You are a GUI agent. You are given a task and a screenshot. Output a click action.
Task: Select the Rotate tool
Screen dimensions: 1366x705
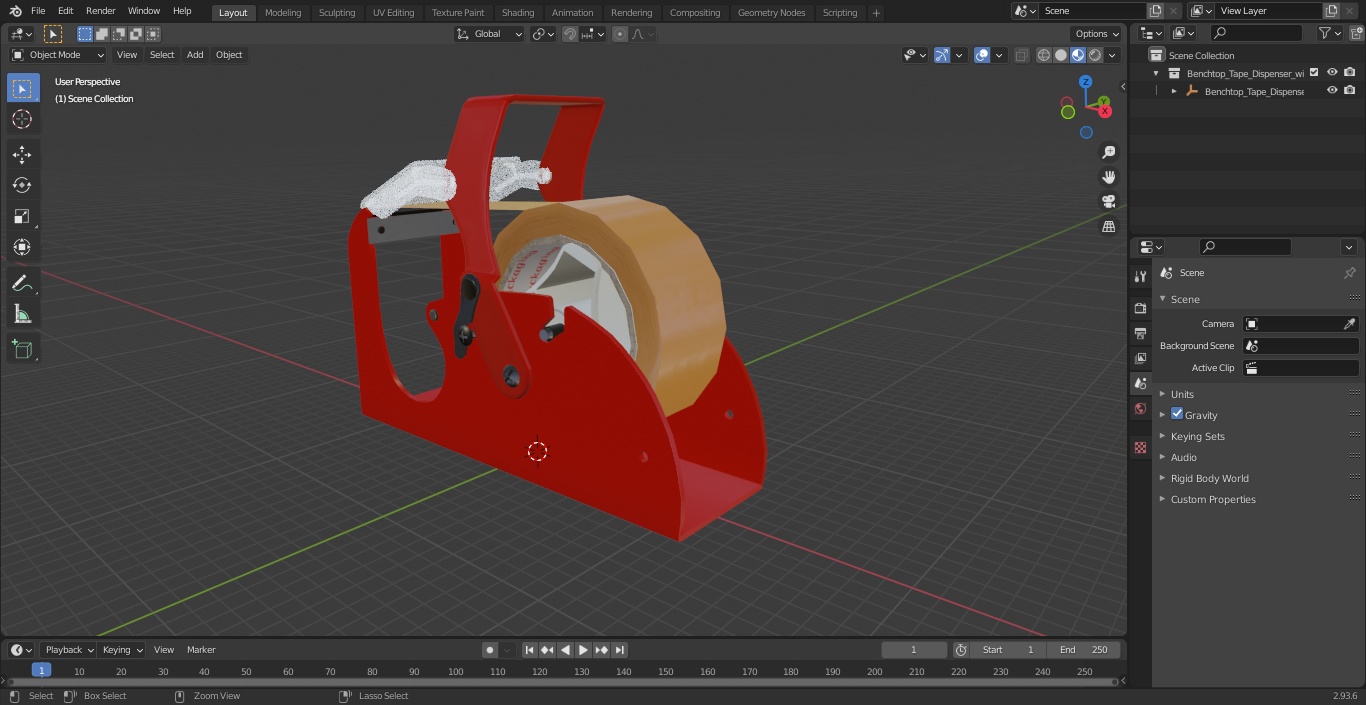[x=22, y=185]
